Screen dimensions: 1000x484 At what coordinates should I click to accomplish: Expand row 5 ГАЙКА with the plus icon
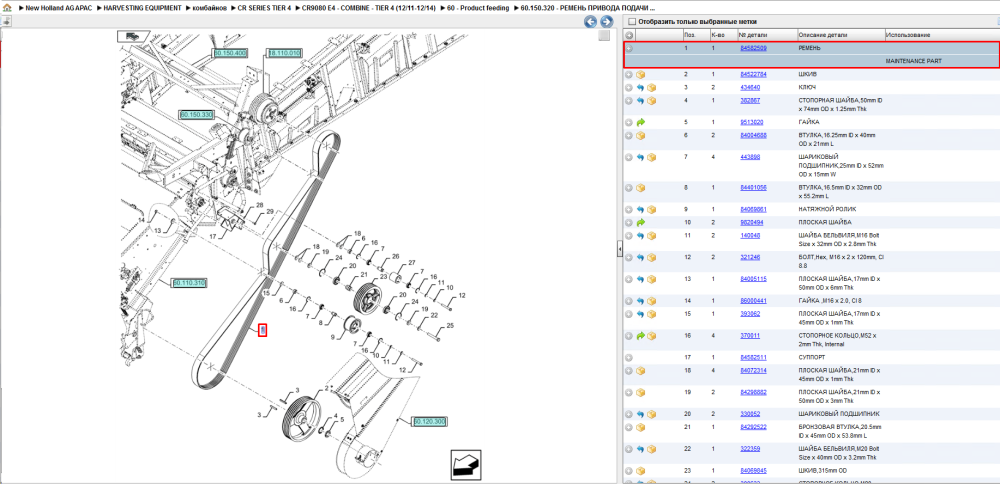click(x=629, y=122)
